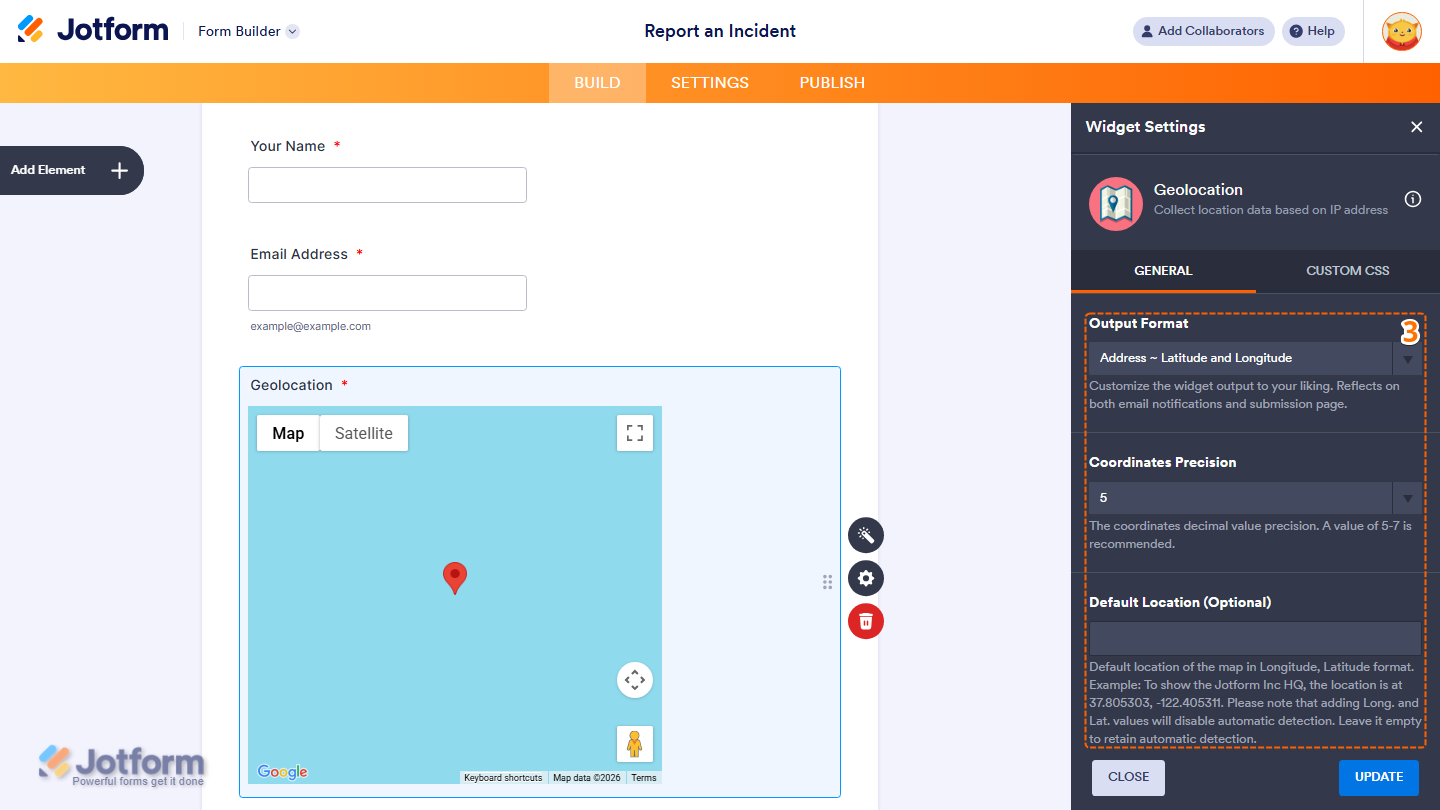Open widget settings gear icon

pos(866,578)
